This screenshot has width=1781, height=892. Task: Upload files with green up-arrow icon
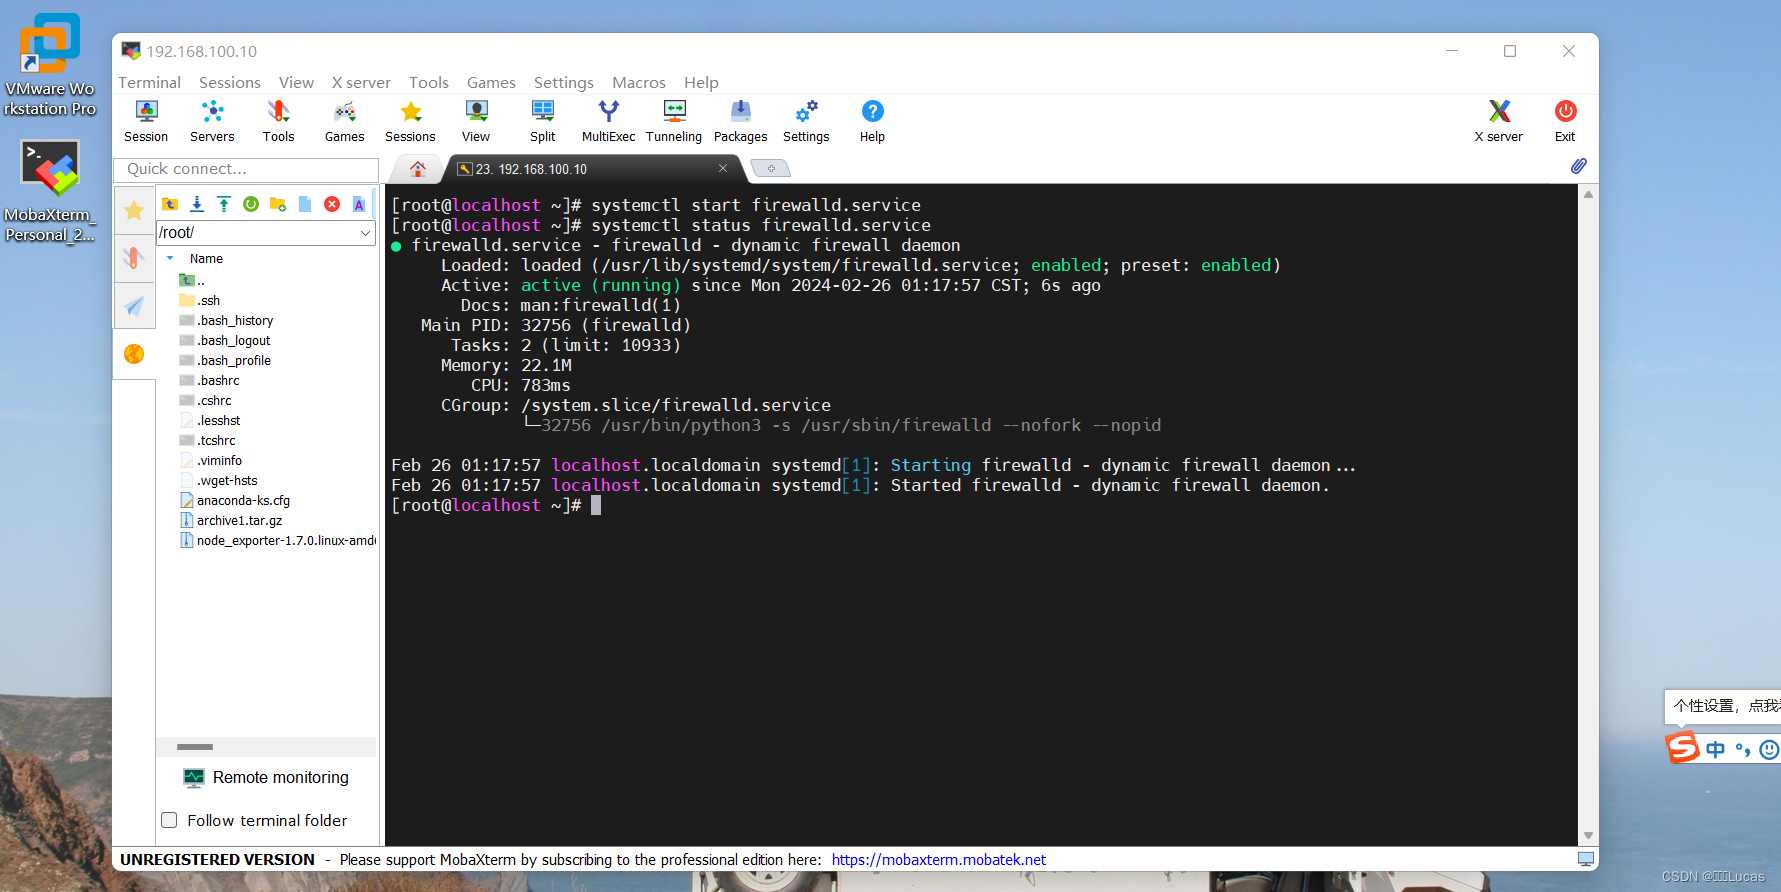[x=224, y=204]
